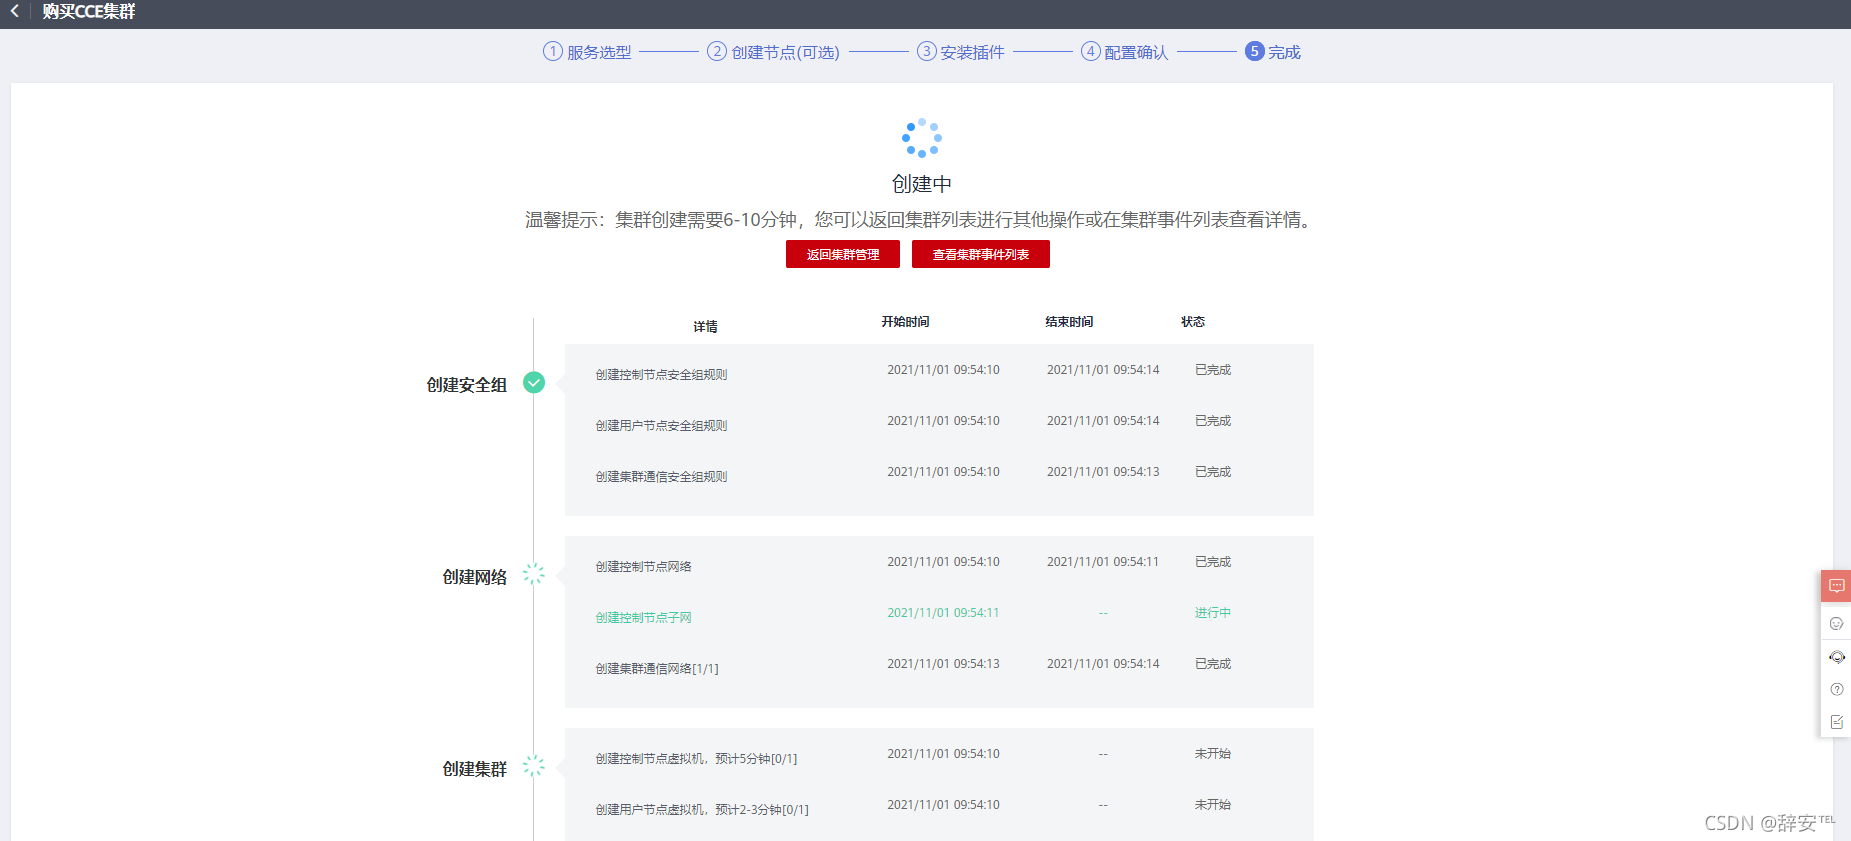Go to step 2 创建节点(可选)
Image resolution: width=1851 pixels, height=841 pixels.
point(773,52)
